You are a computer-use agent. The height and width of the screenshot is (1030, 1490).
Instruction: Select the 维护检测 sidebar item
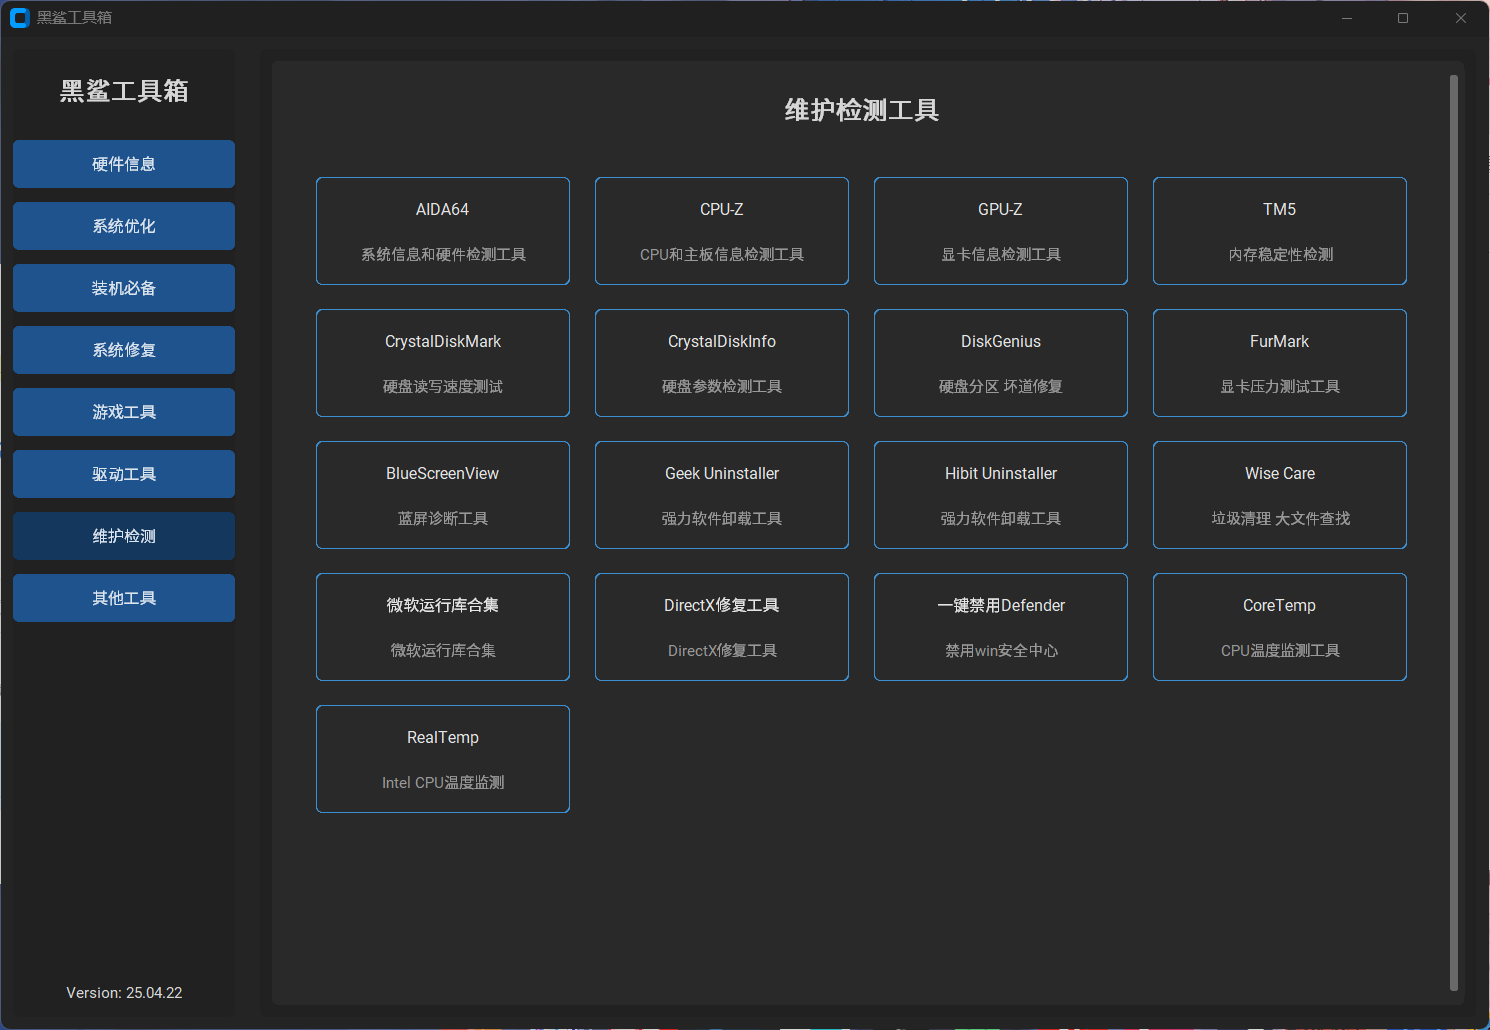tap(124, 536)
